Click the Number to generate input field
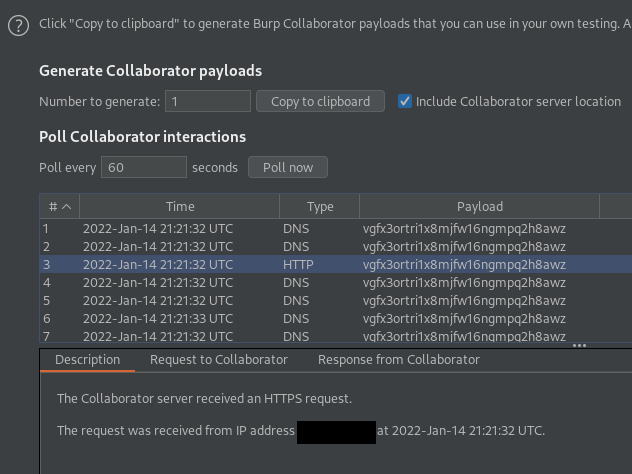This screenshot has height=474, width=632. [208, 101]
